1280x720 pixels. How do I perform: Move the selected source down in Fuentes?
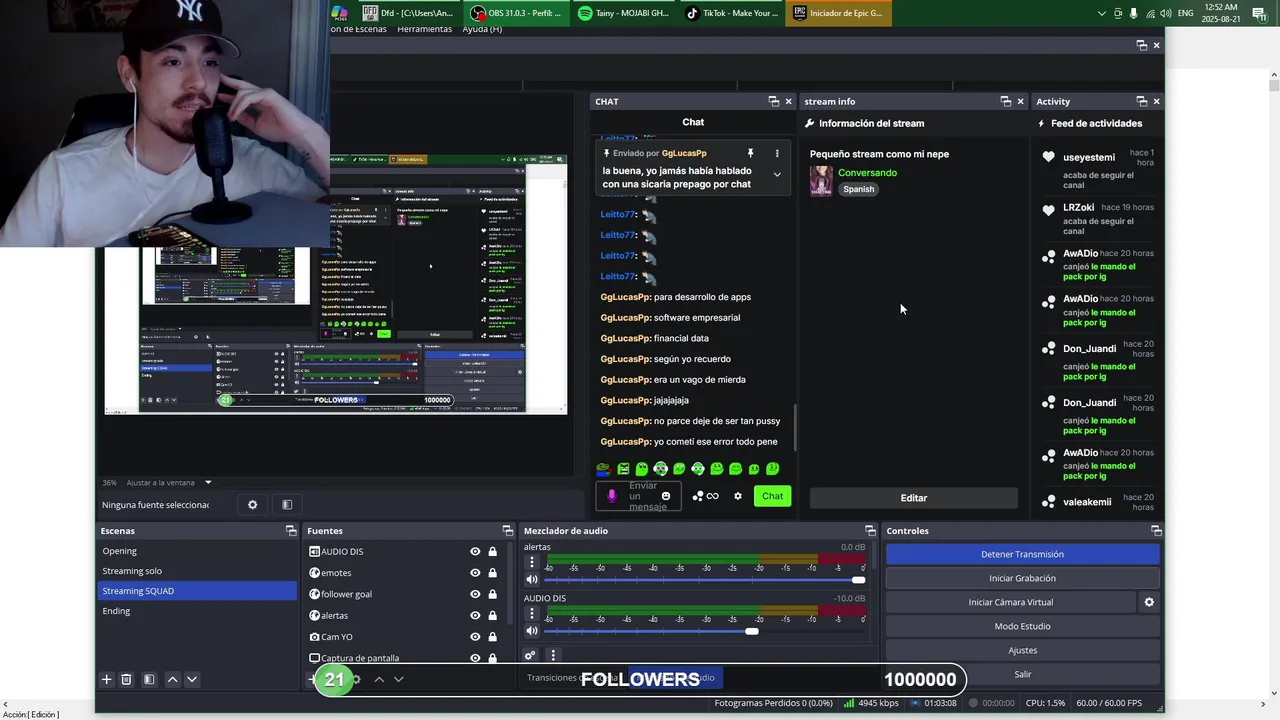pyautogui.click(x=398, y=679)
